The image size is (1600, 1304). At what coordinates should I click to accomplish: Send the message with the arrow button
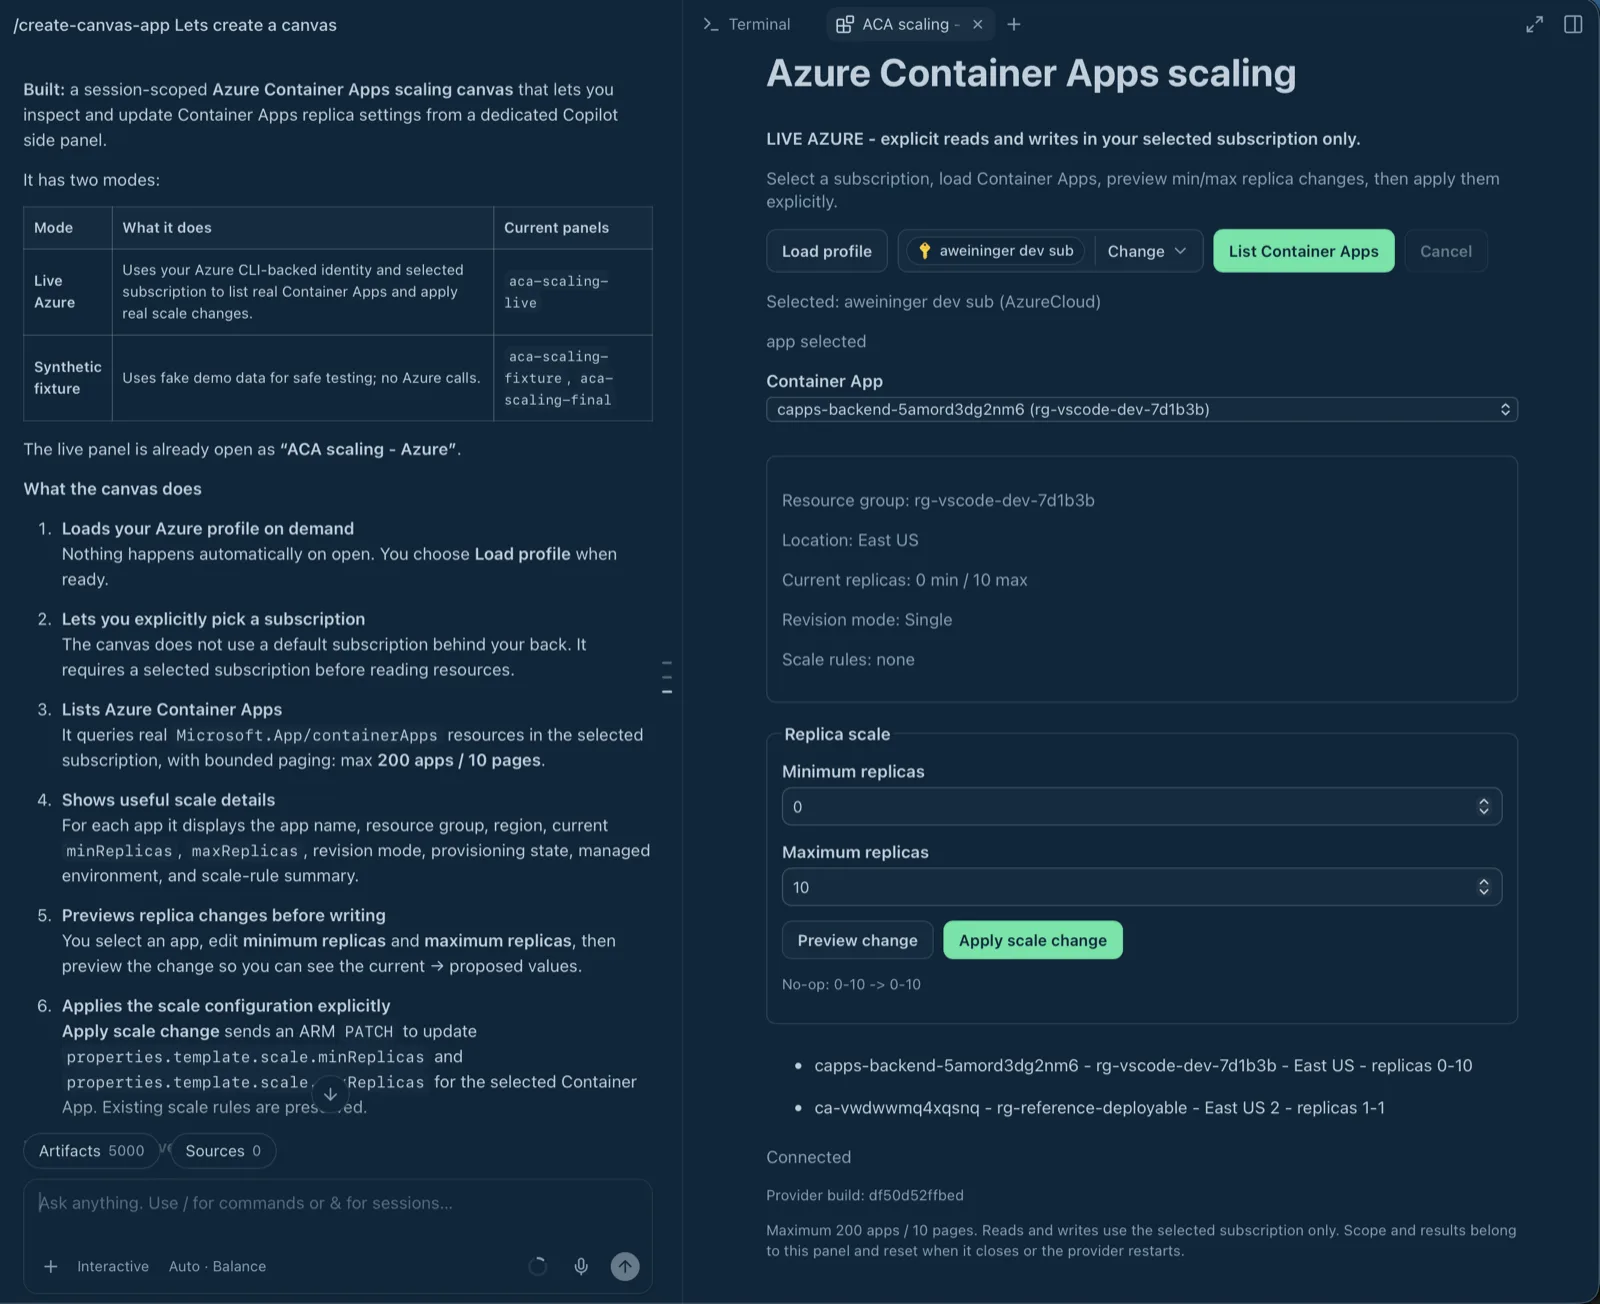(625, 1266)
